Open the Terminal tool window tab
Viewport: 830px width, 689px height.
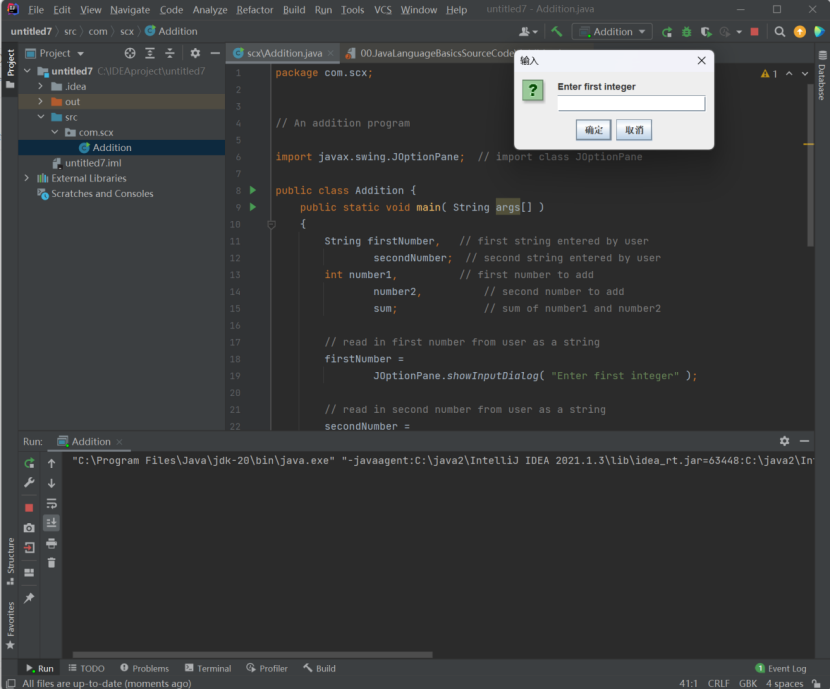208,668
